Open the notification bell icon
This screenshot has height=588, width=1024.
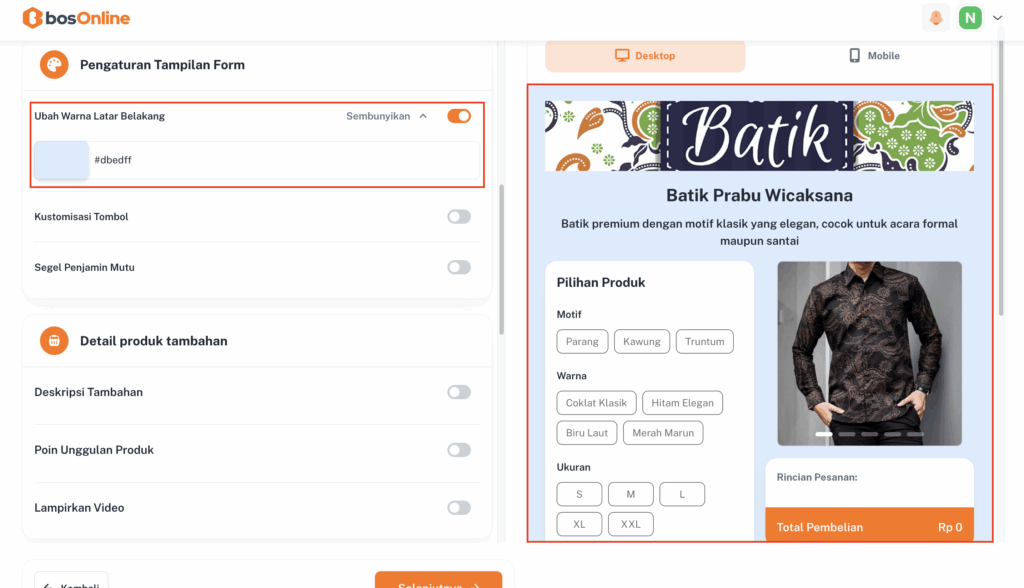click(x=936, y=18)
